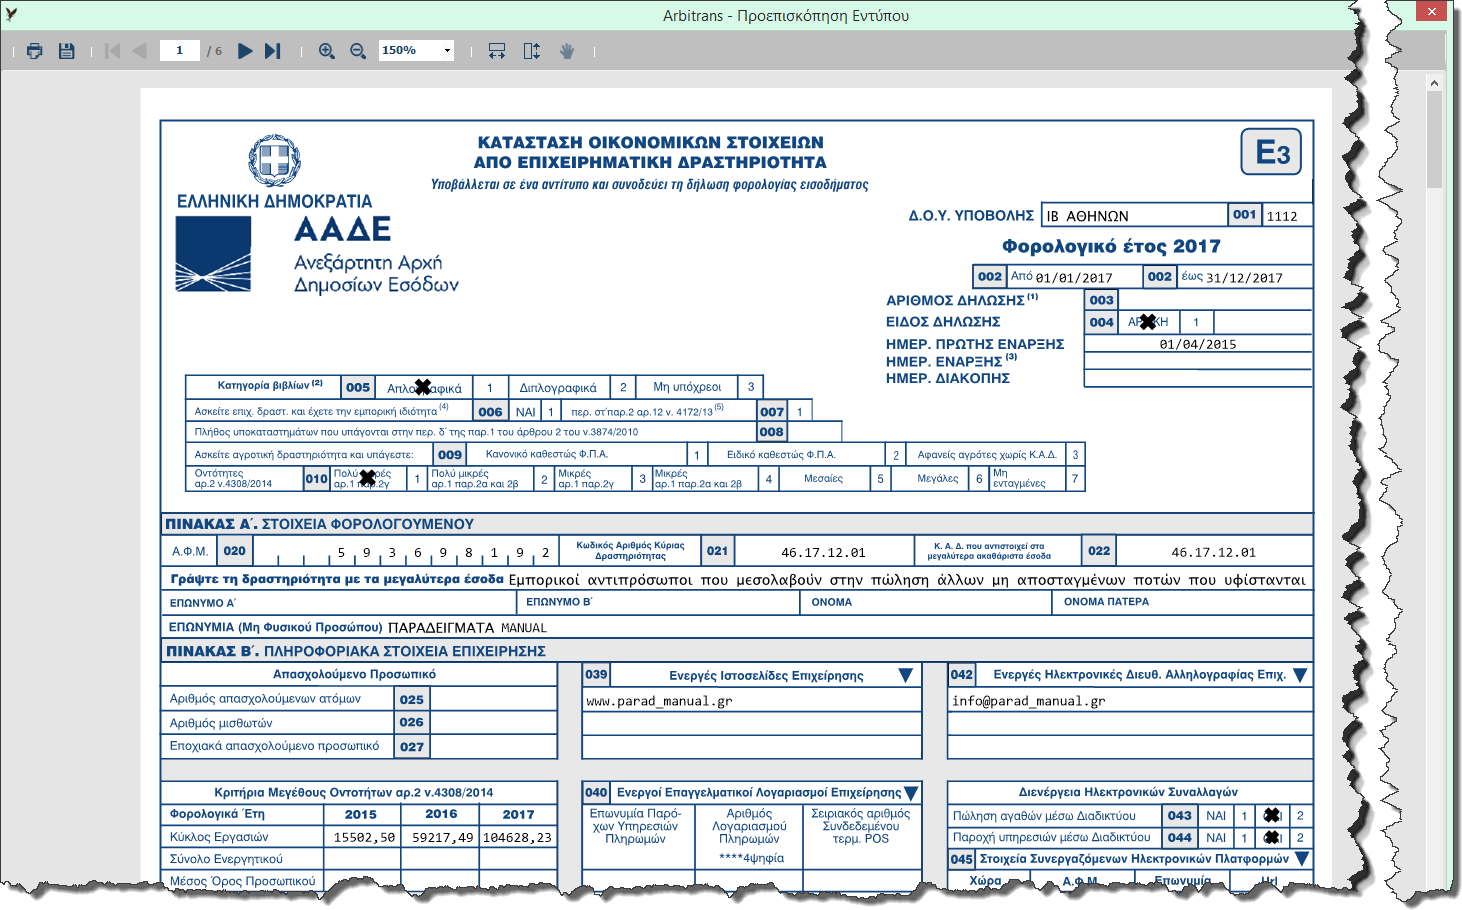Viewport: 1462px width, 910px height.
Task: Toggle the X mark on Πολύ μικρές entity size
Action: (x=367, y=478)
